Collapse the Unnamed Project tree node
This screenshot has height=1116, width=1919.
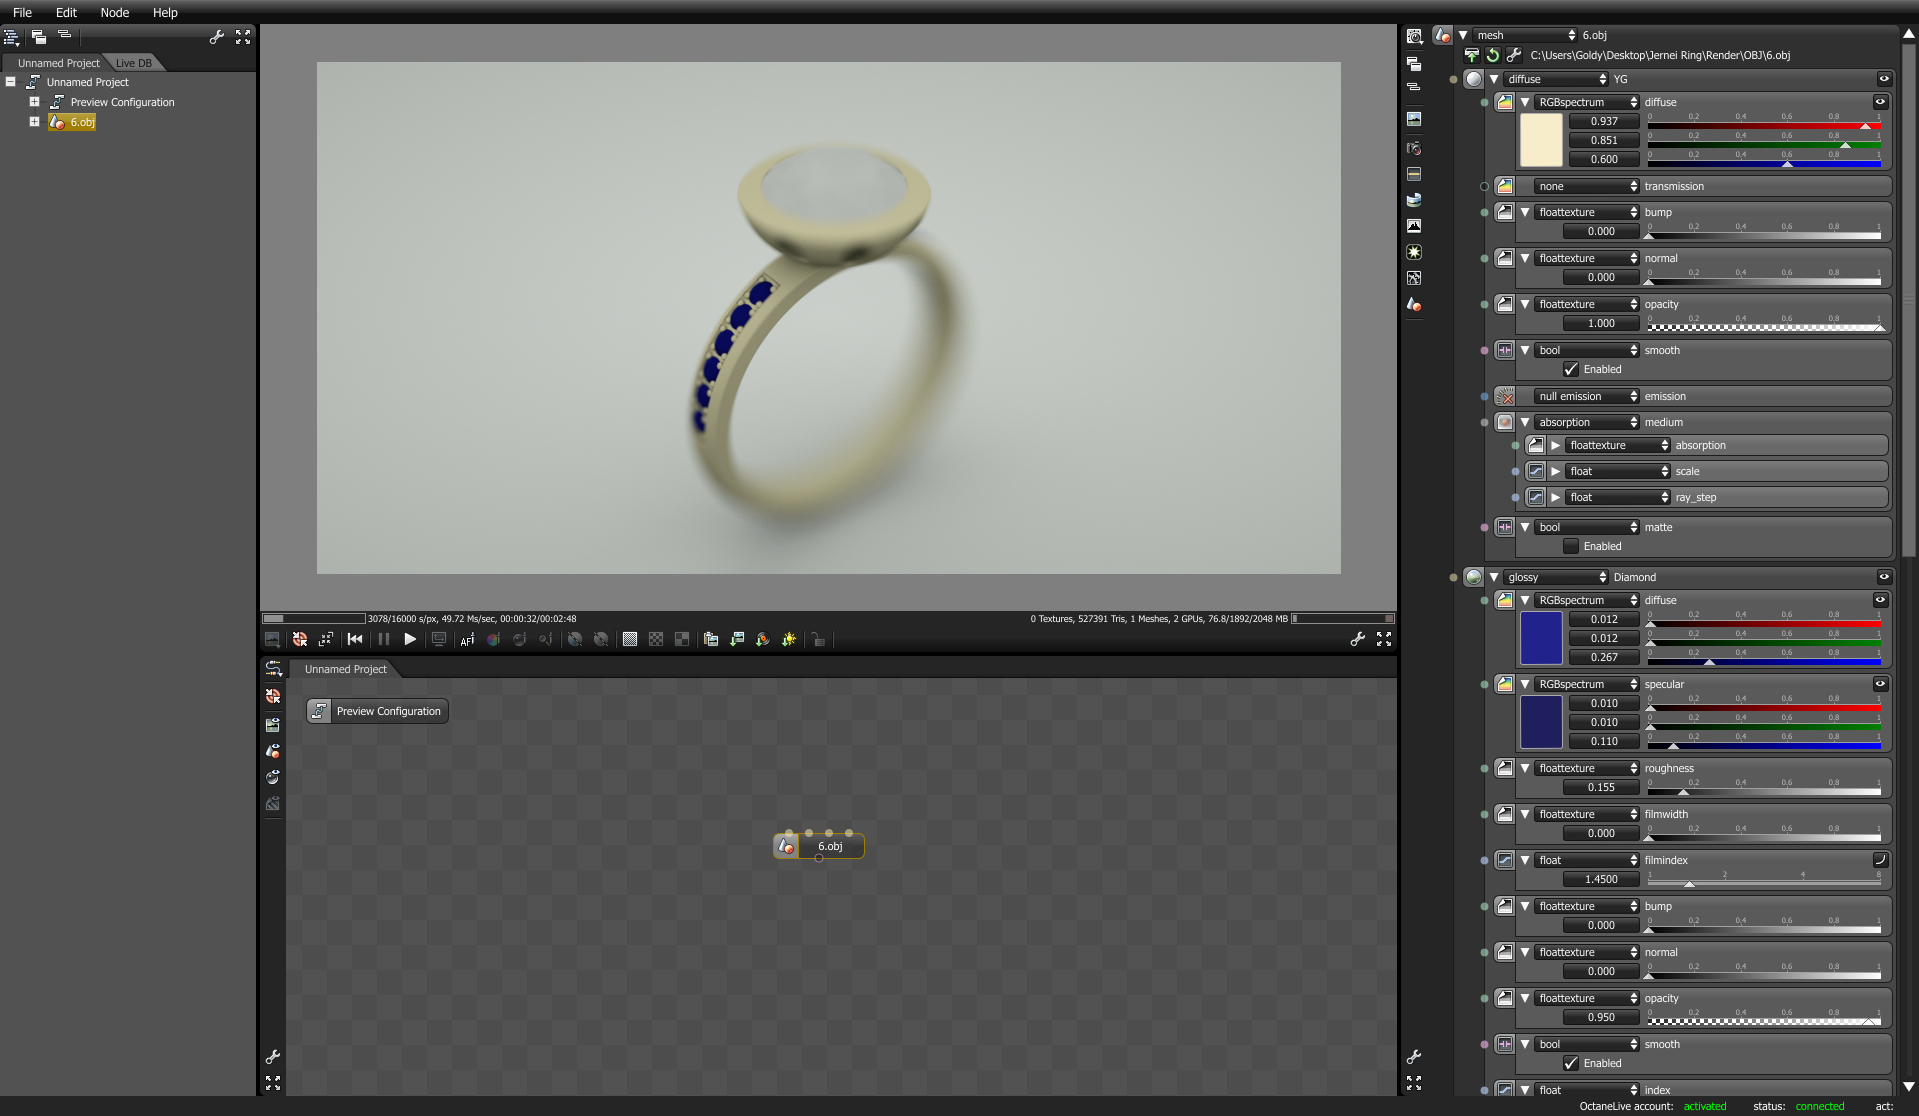(11, 82)
